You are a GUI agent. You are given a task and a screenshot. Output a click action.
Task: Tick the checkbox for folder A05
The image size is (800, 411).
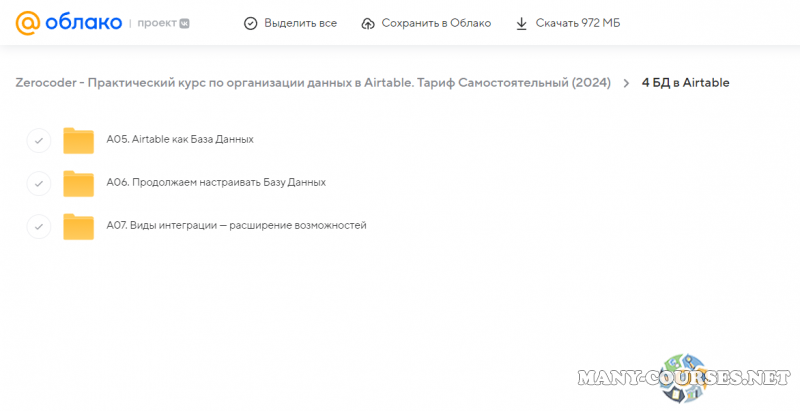click(x=38, y=140)
